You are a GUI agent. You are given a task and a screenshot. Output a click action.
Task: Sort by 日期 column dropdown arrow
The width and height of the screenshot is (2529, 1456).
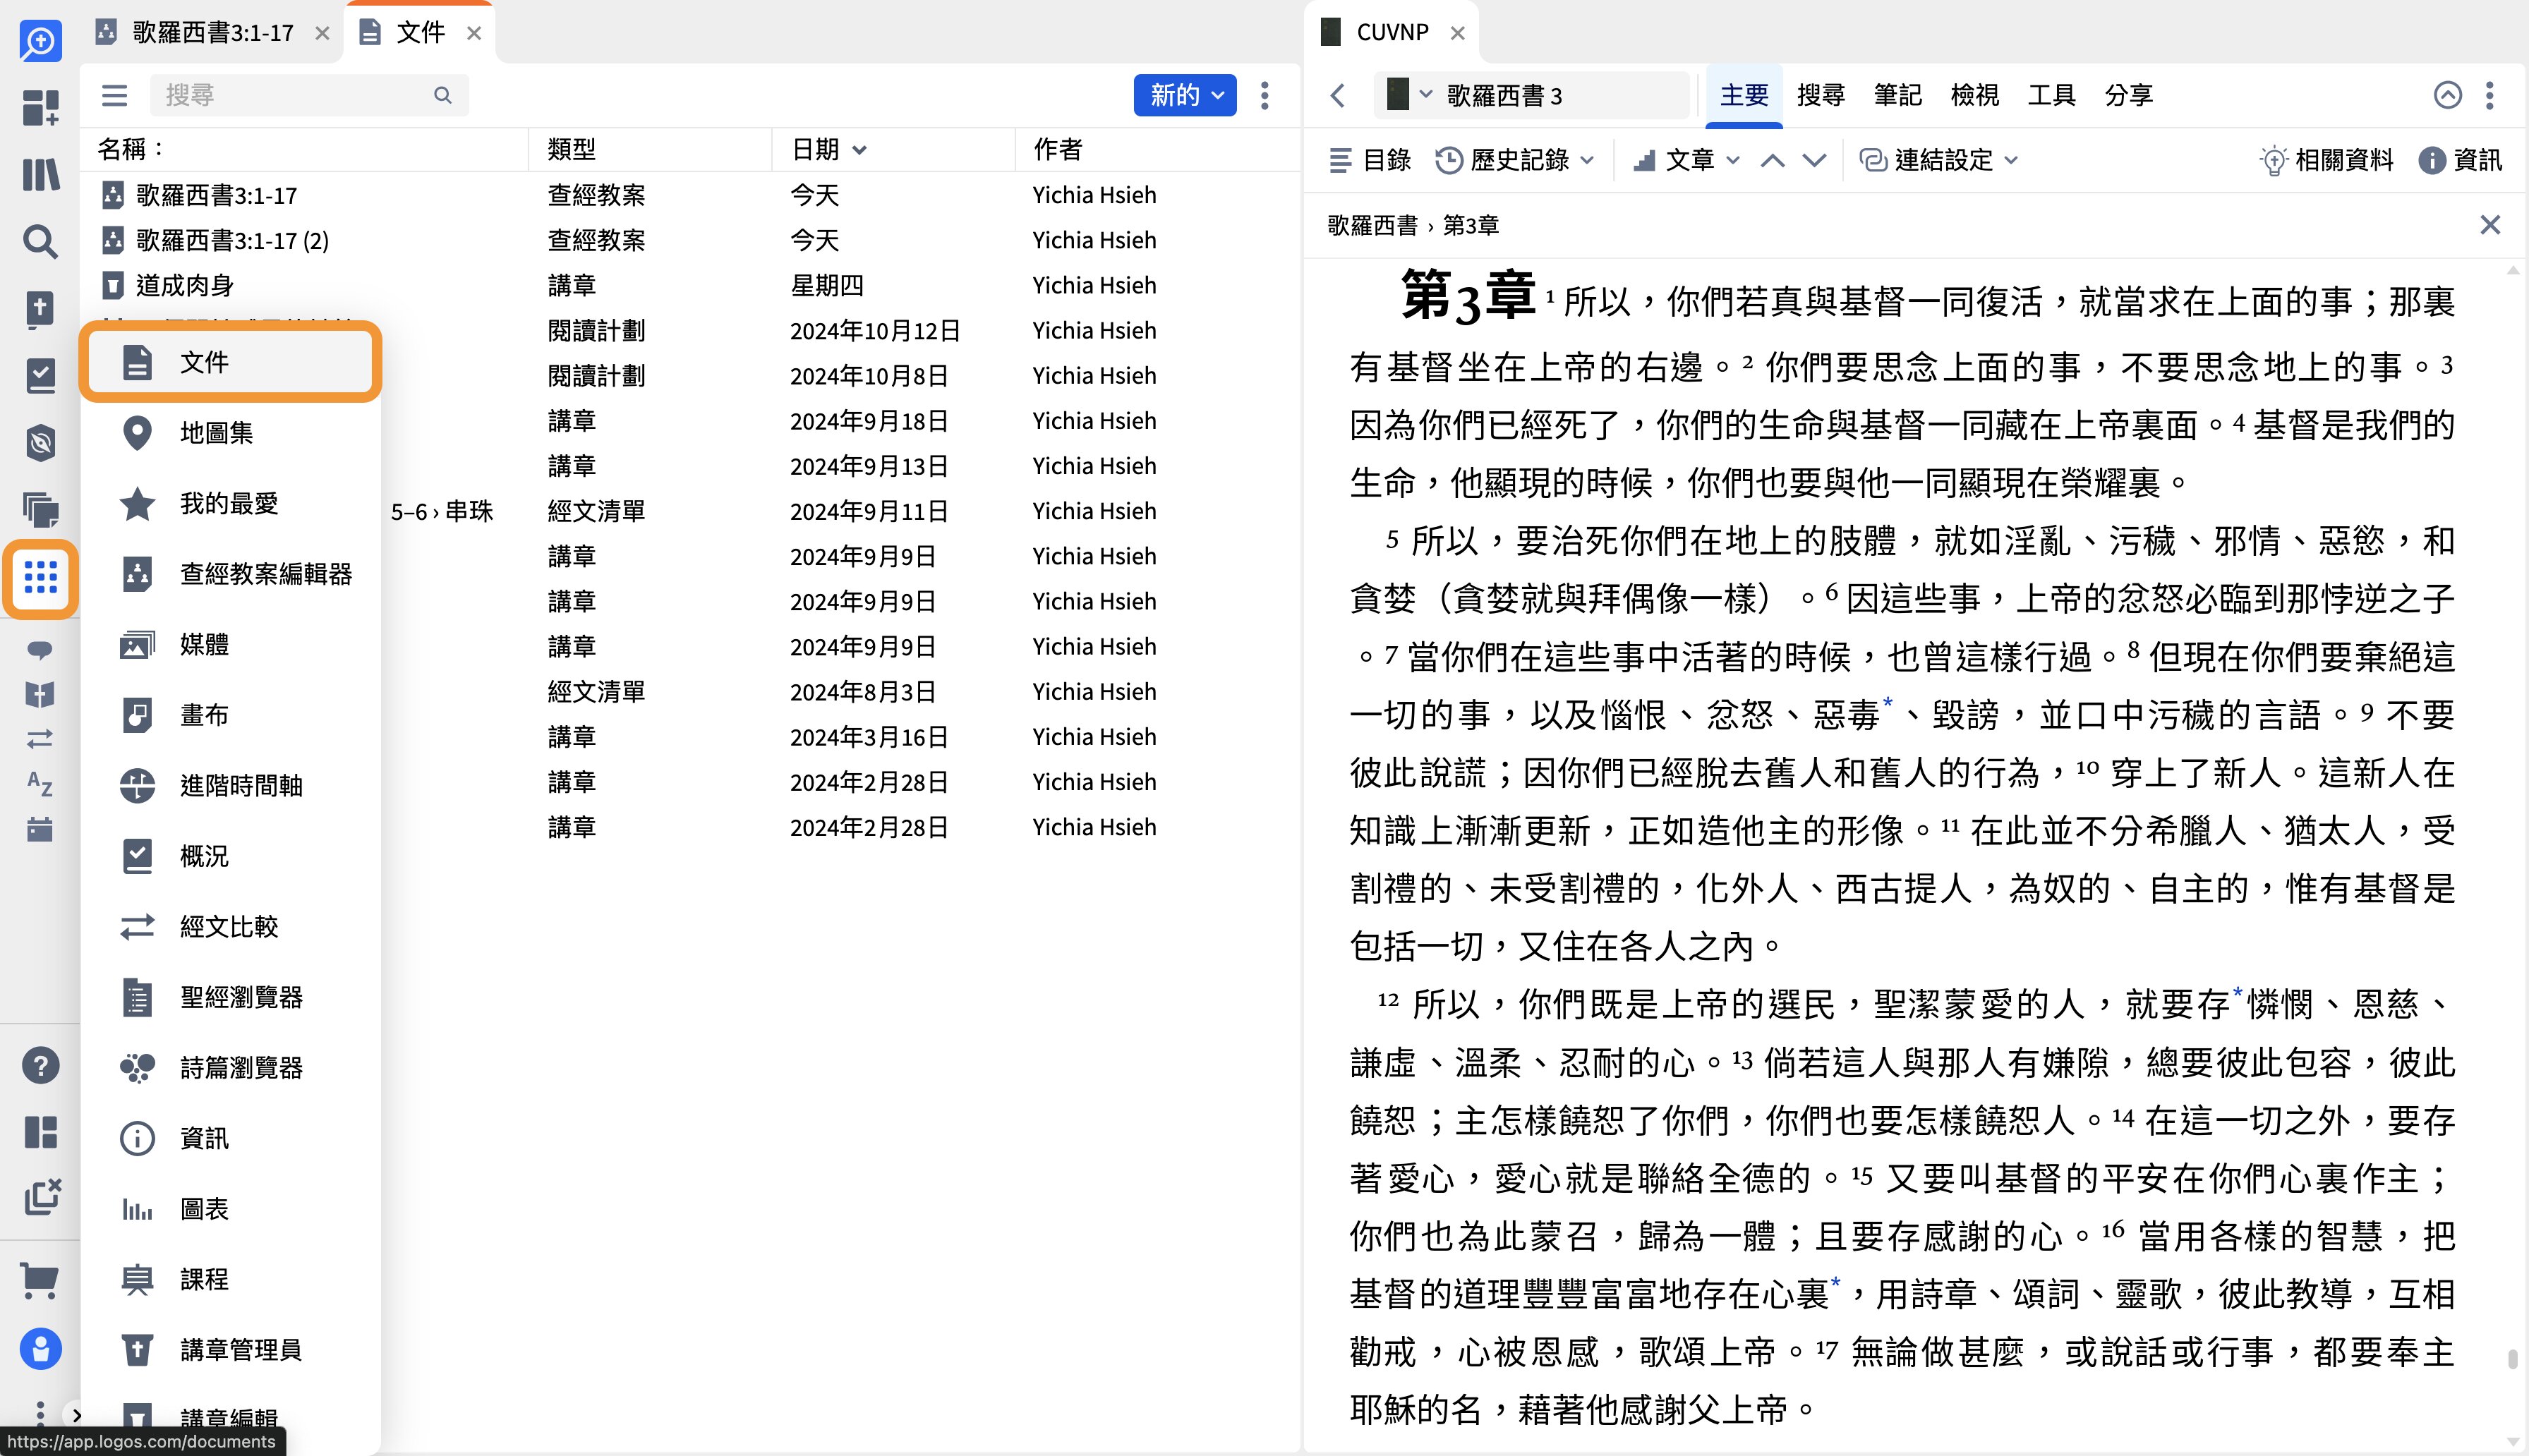(860, 150)
